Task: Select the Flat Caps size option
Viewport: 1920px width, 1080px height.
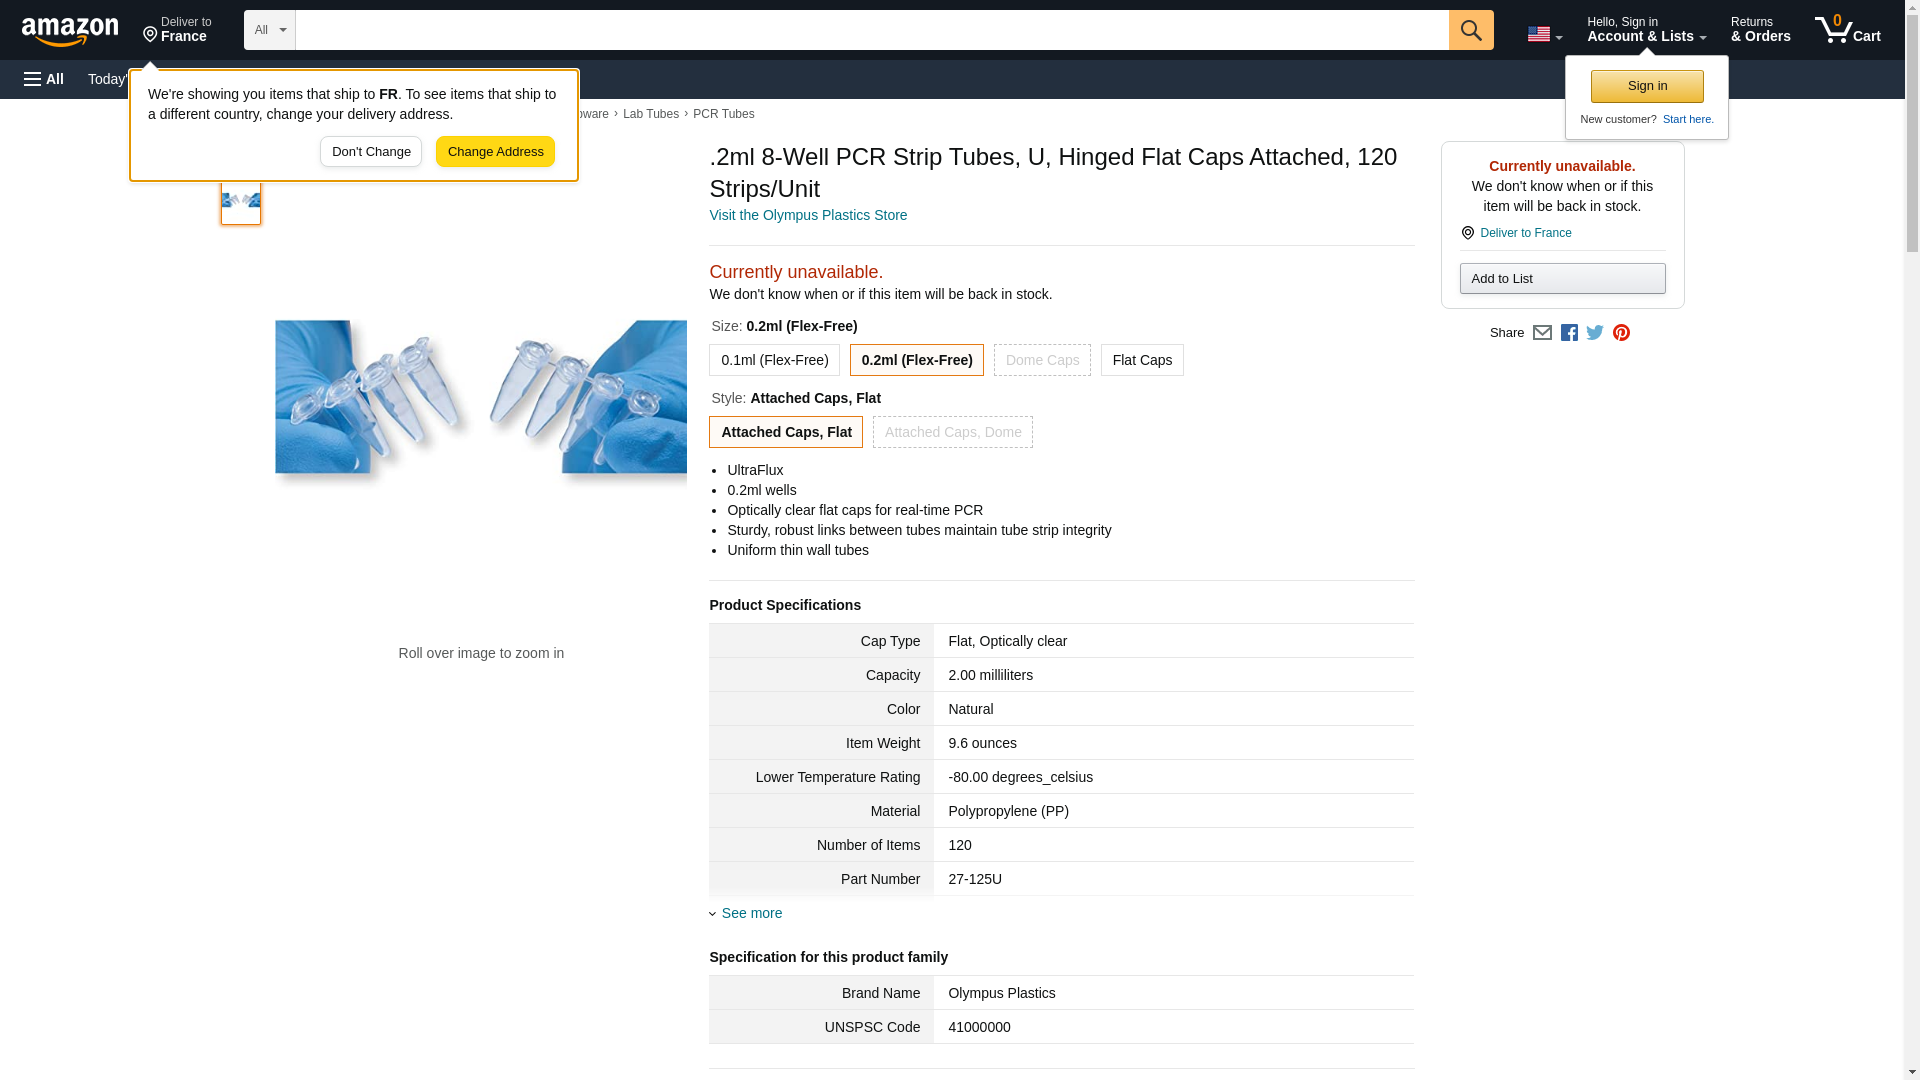Action: tap(1141, 360)
